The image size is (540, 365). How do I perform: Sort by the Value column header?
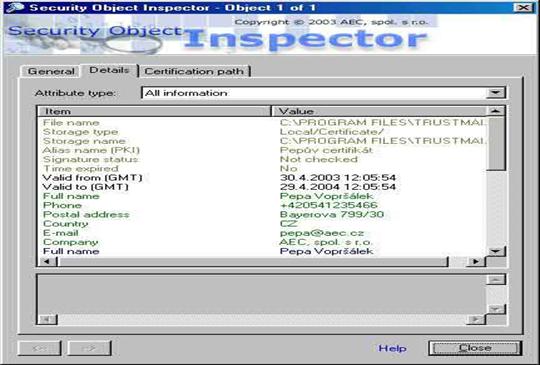point(378,111)
